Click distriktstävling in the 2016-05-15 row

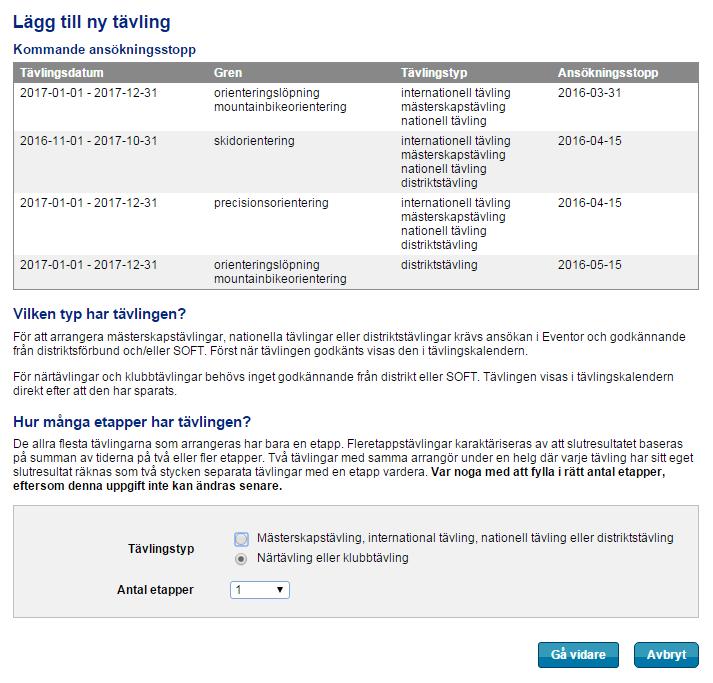coord(439,265)
